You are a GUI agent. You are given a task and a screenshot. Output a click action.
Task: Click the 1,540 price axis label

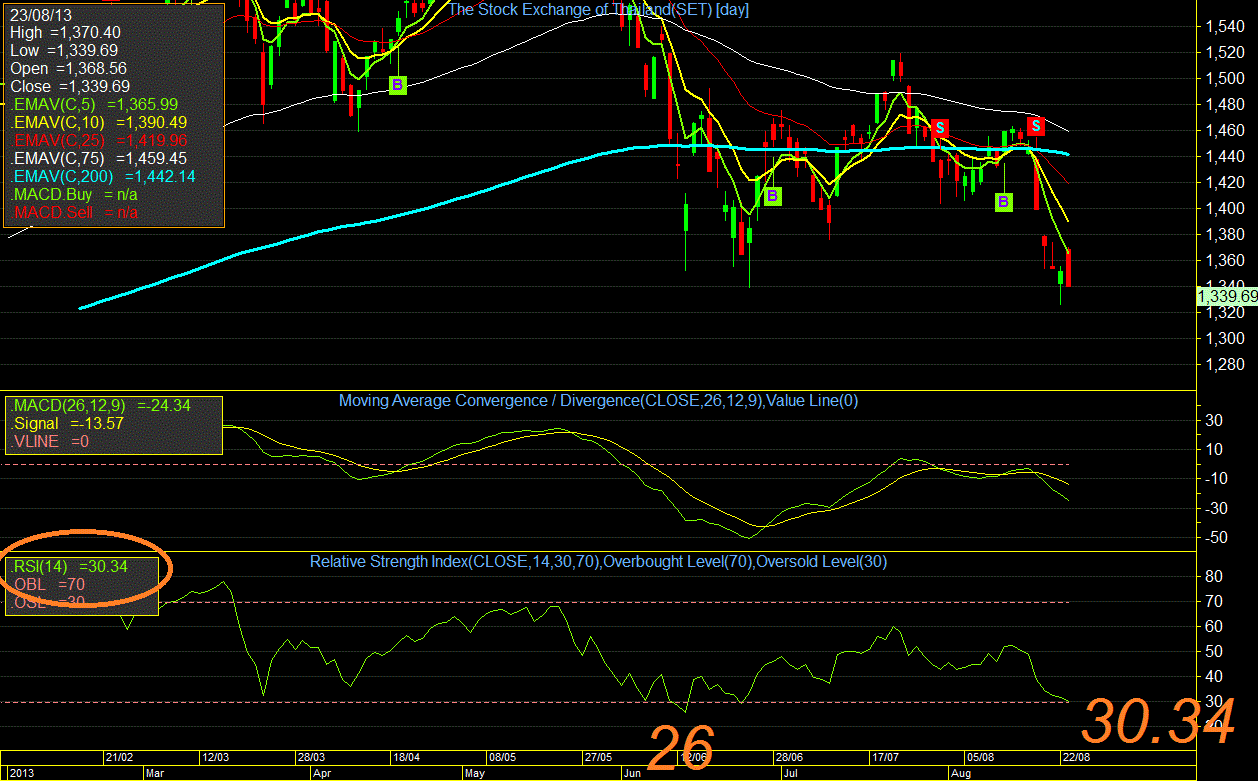(1223, 26)
